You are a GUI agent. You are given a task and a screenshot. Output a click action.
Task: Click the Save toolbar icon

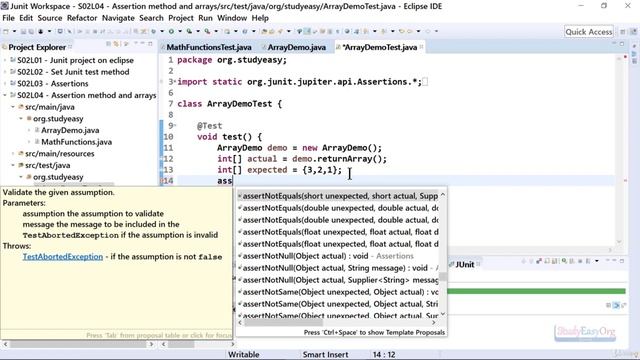[x=23, y=31]
